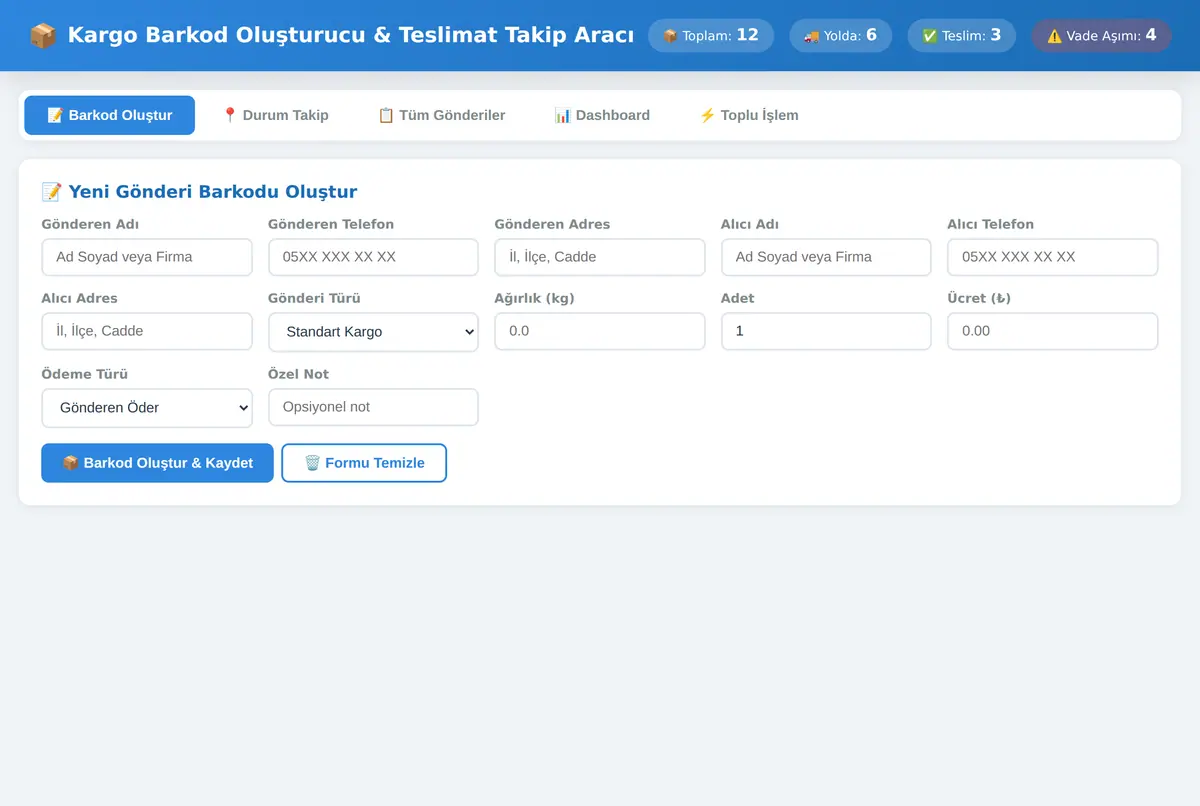This screenshot has height=806, width=1200.
Task: Switch to Tüm Gönderiler tab
Action: point(441,115)
